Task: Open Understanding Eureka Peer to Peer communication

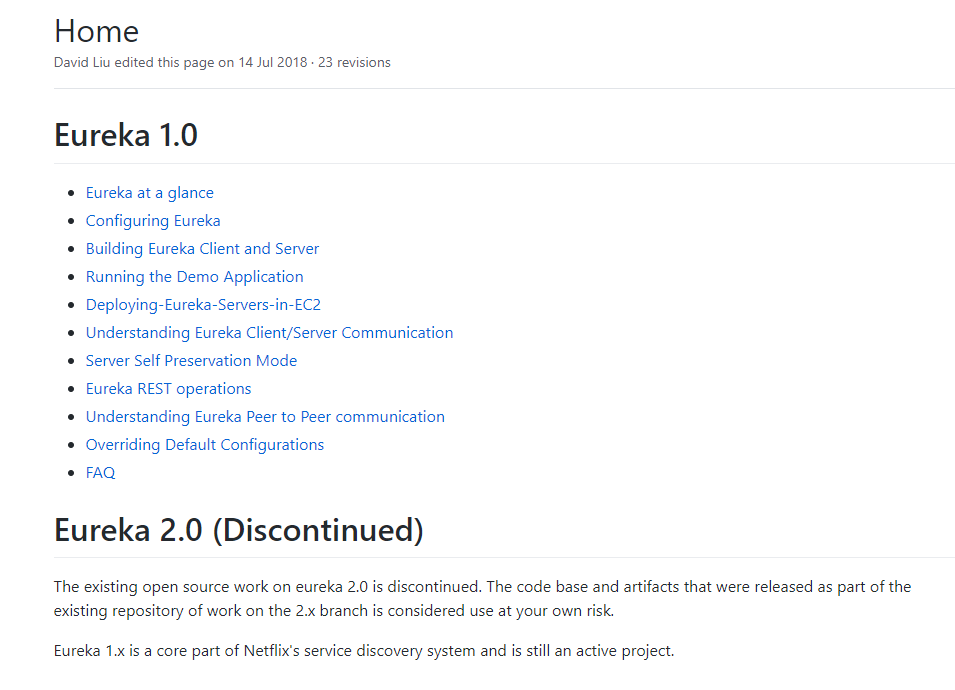Action: coord(265,417)
